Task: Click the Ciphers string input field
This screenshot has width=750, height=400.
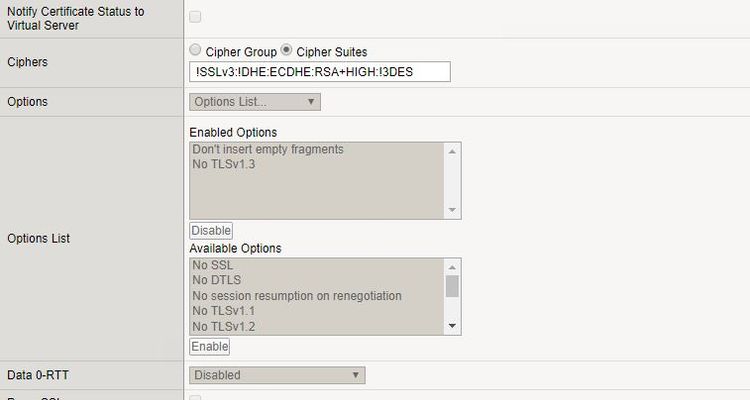Action: pos(320,72)
